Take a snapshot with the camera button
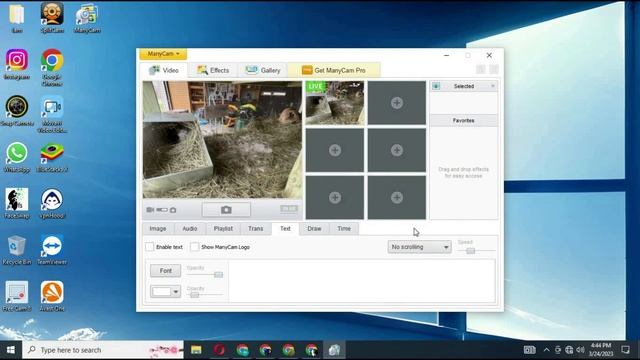 [x=226, y=210]
